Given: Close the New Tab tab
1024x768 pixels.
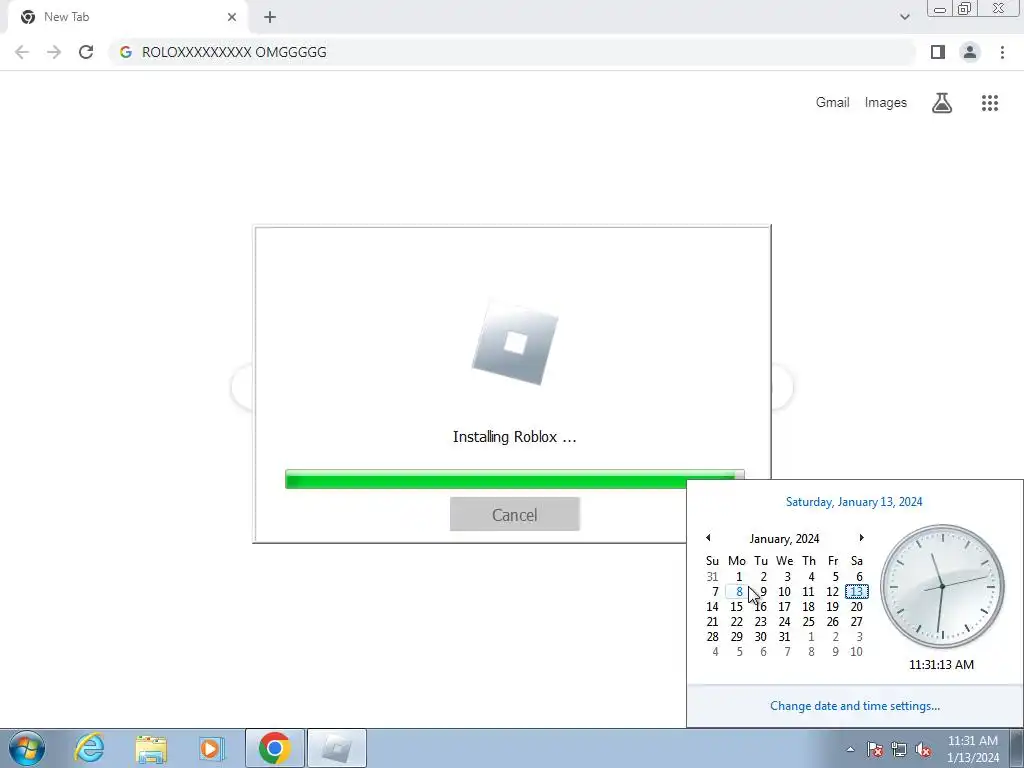Looking at the screenshot, I should tap(232, 17).
